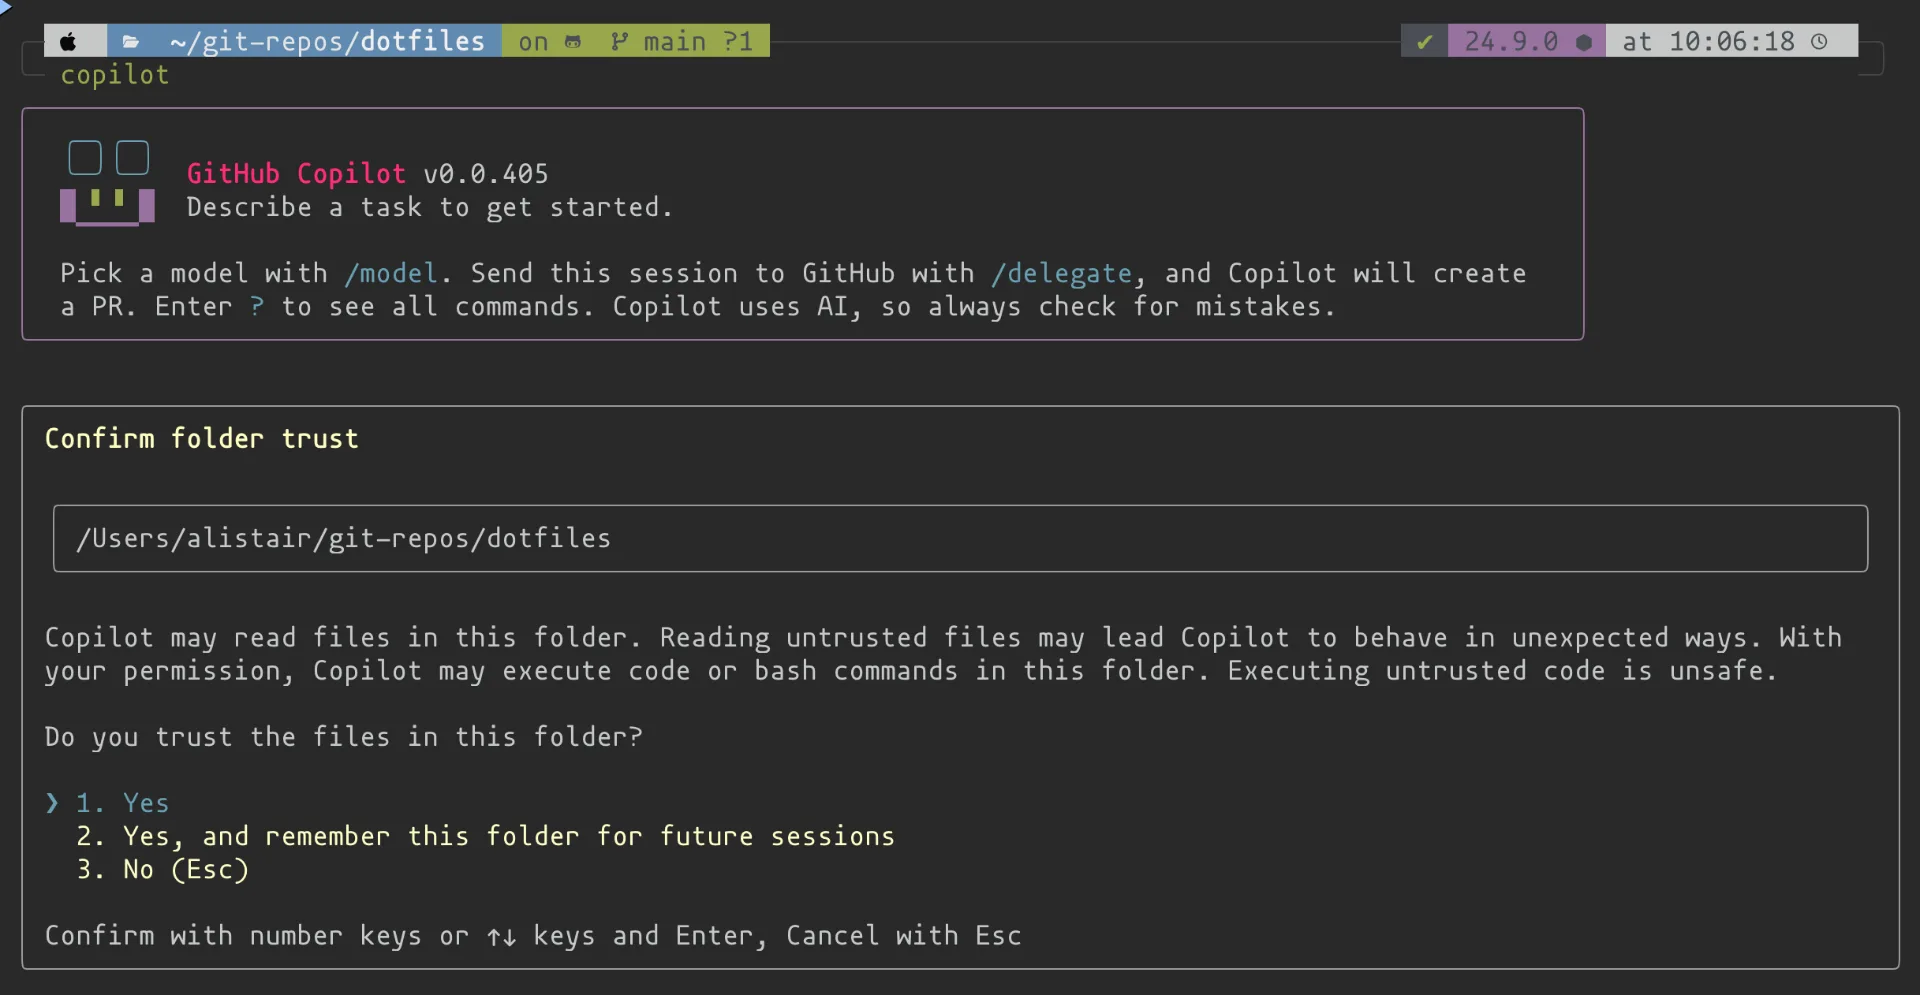This screenshot has width=1920, height=995.
Task: Click the Copilot logo artwork in the banner
Action: 106,183
